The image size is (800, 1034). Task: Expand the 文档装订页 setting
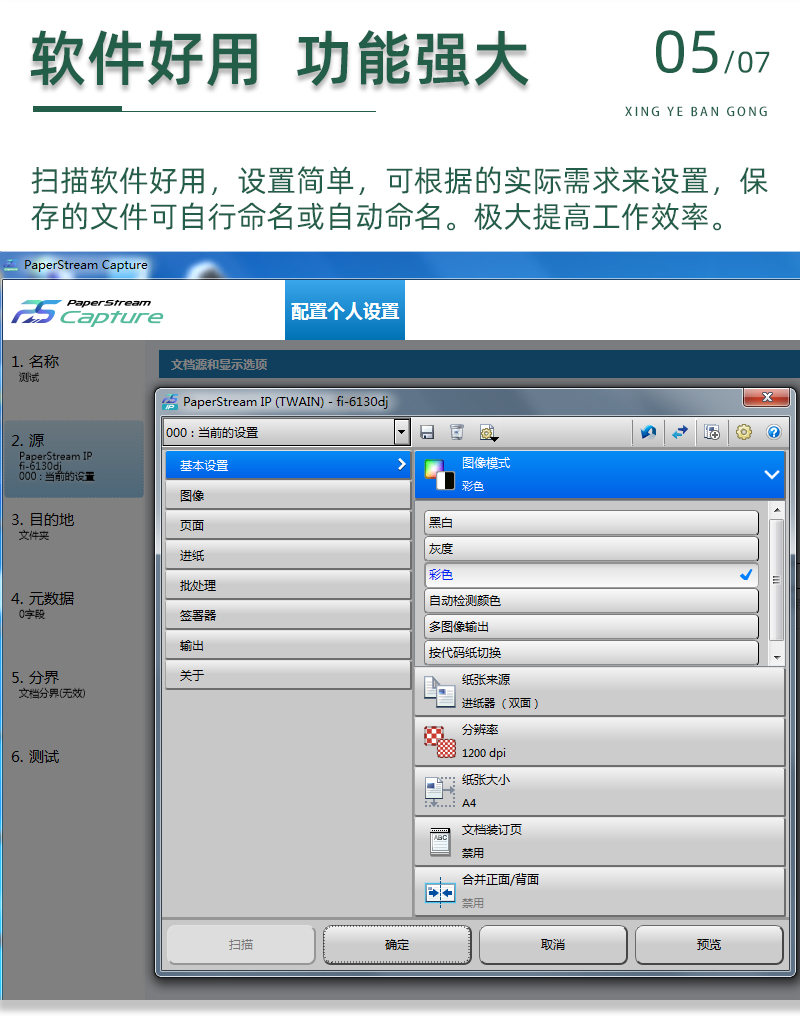(x=600, y=841)
